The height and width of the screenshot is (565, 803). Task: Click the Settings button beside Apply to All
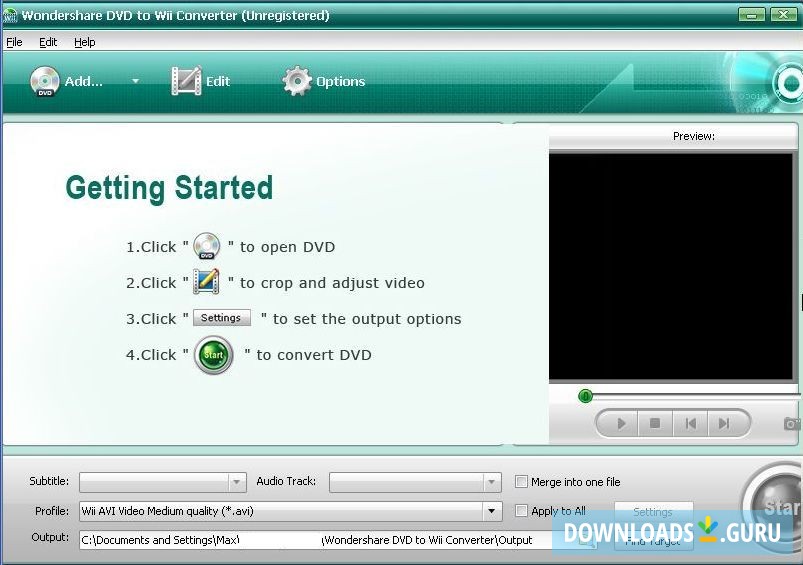[653, 511]
